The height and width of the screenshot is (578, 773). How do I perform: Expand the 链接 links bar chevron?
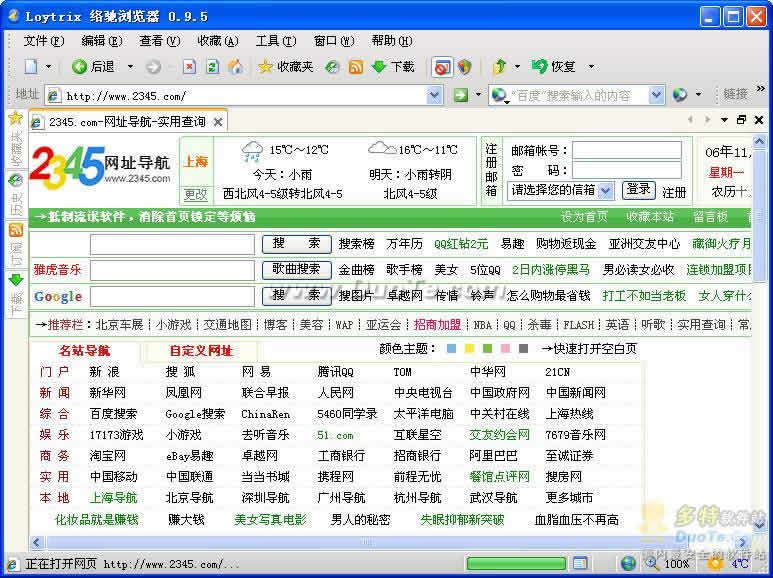coord(761,89)
